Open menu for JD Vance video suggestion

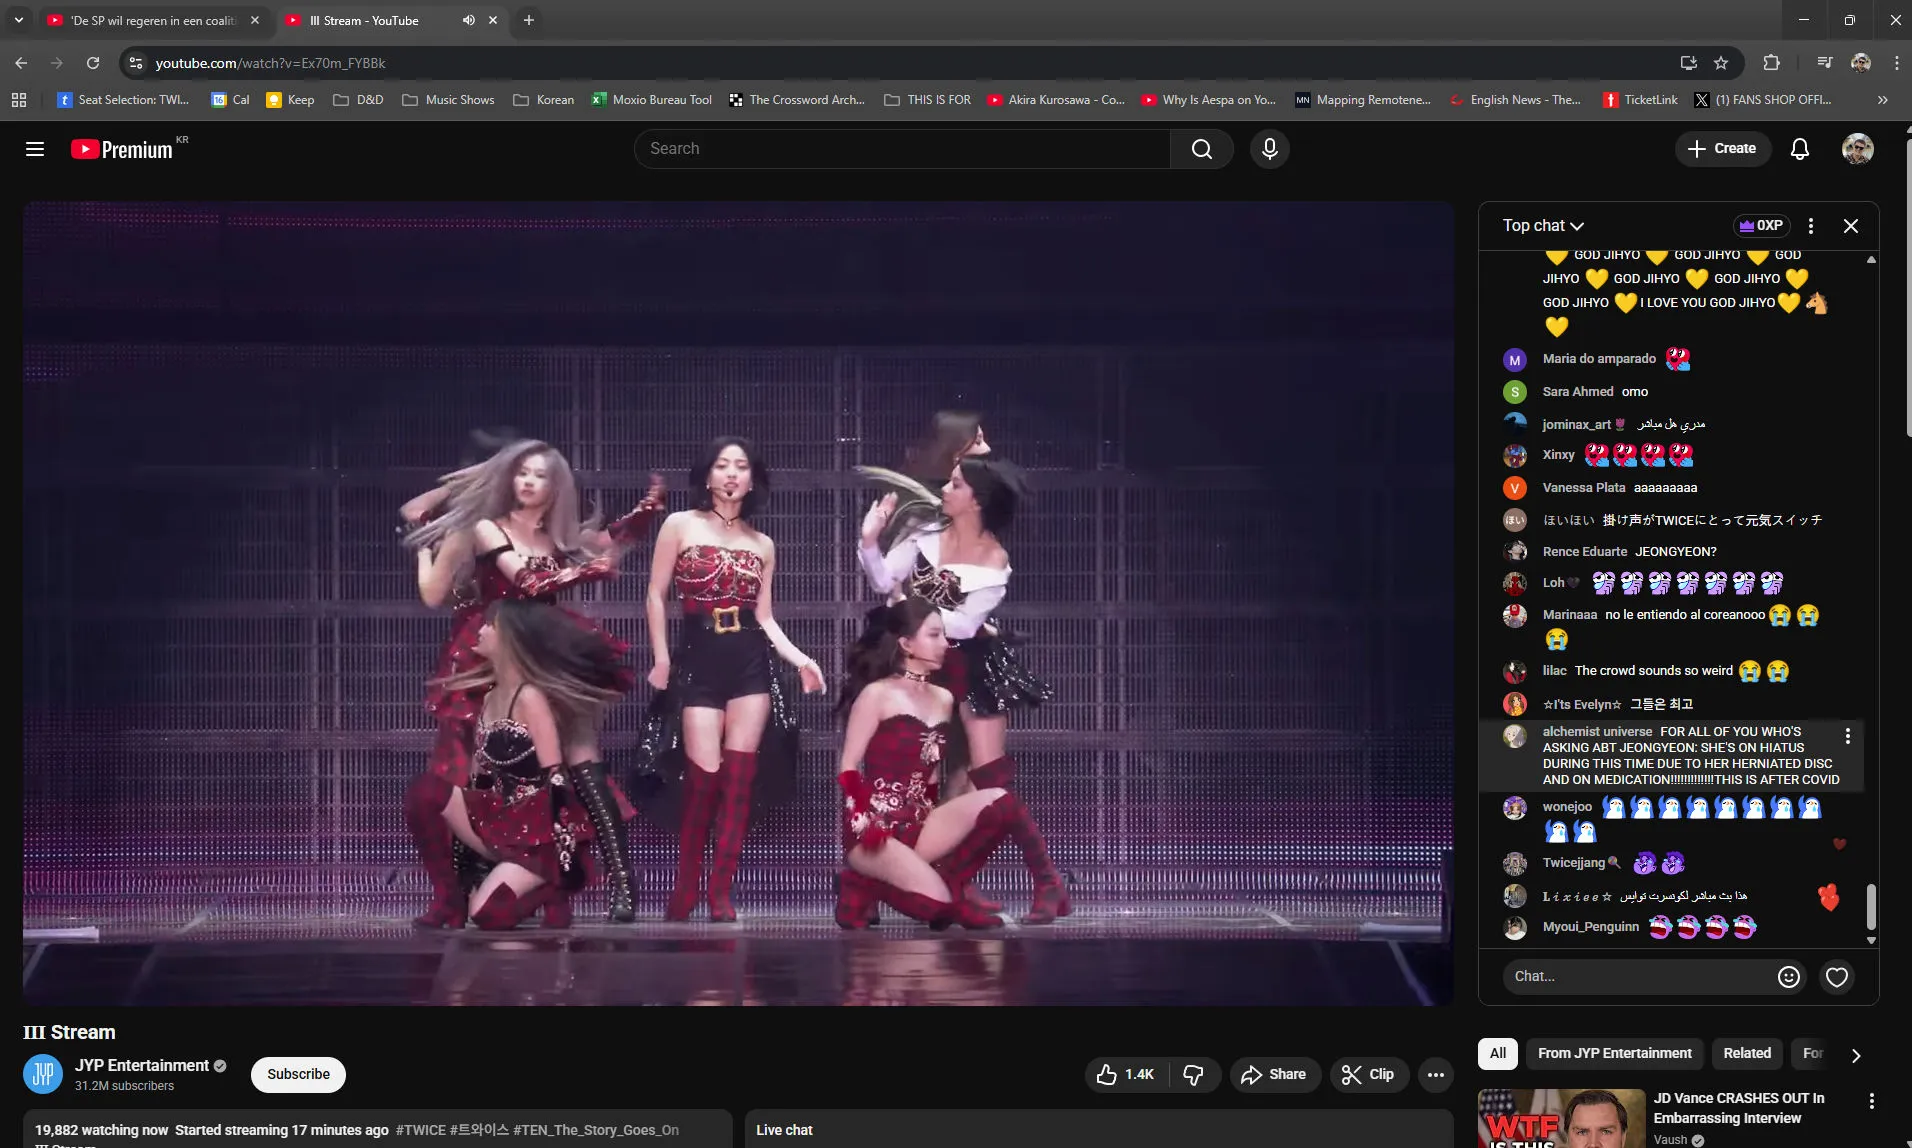click(1871, 1101)
